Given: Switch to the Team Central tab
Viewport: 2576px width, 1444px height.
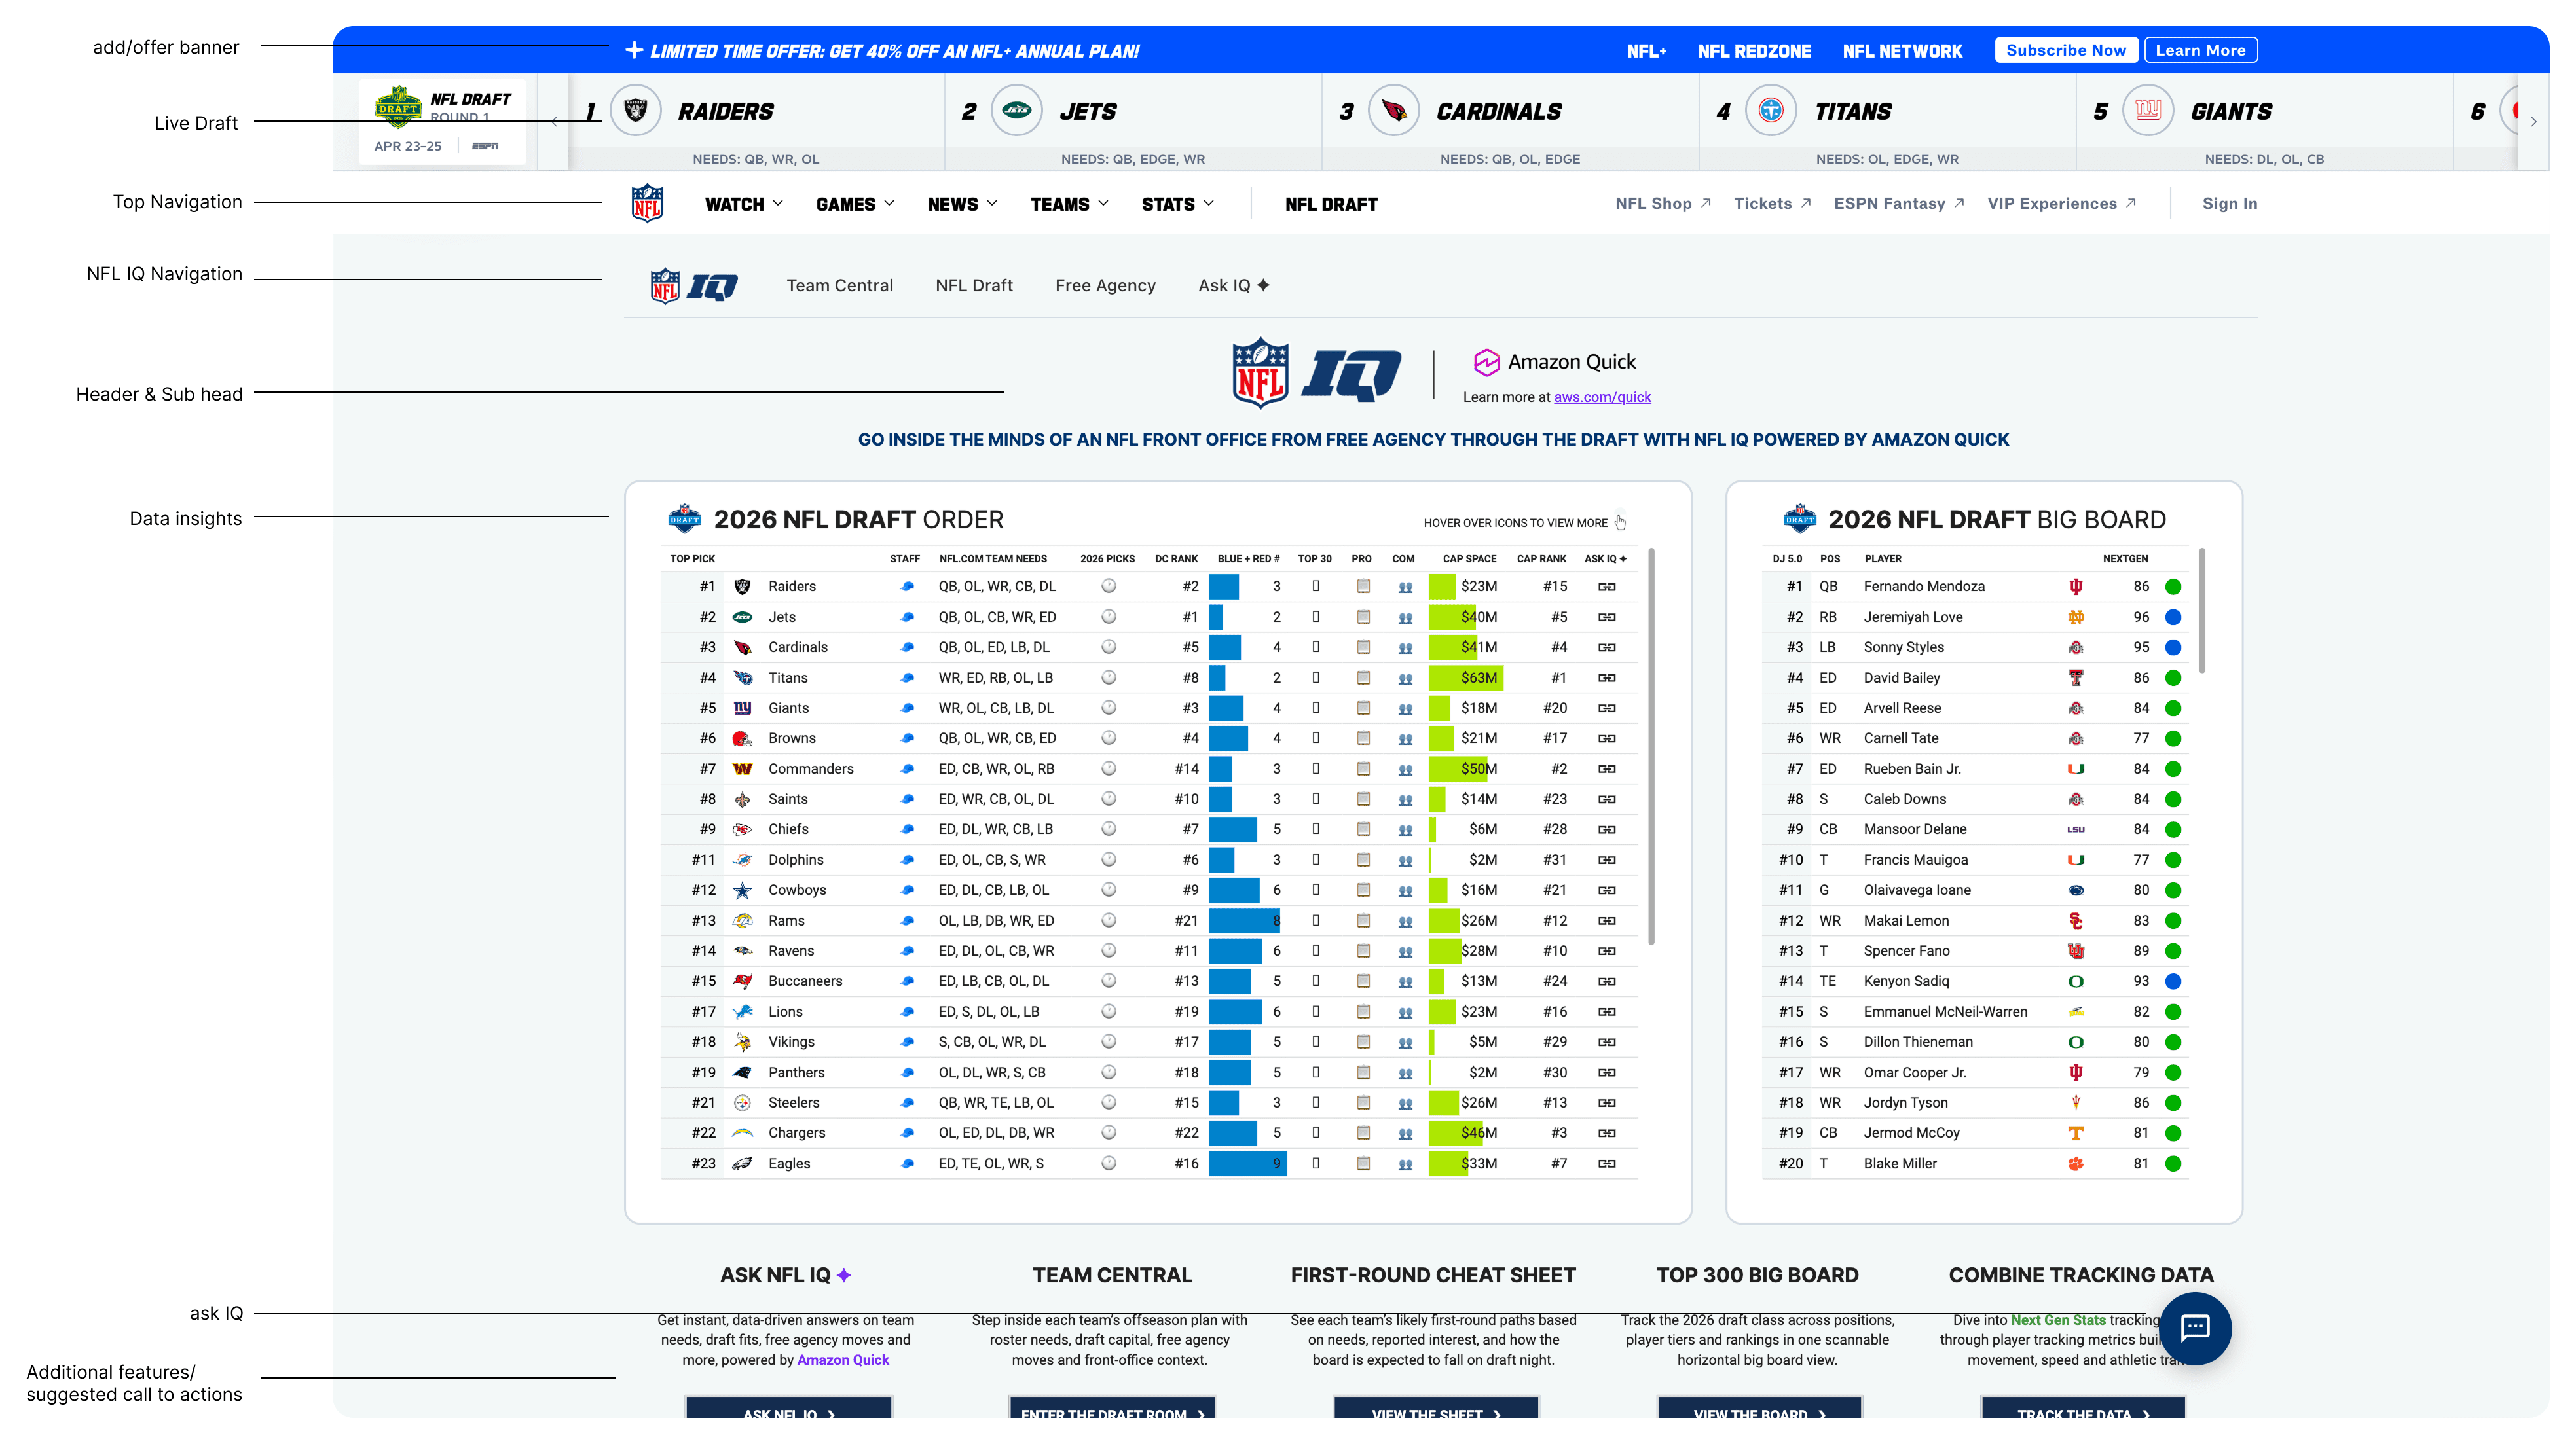Looking at the screenshot, I should pos(839,286).
